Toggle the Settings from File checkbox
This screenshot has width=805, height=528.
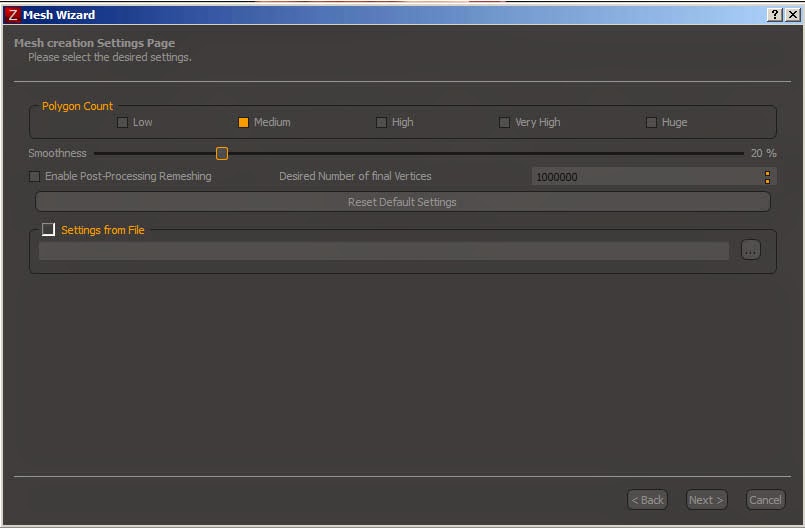48,229
